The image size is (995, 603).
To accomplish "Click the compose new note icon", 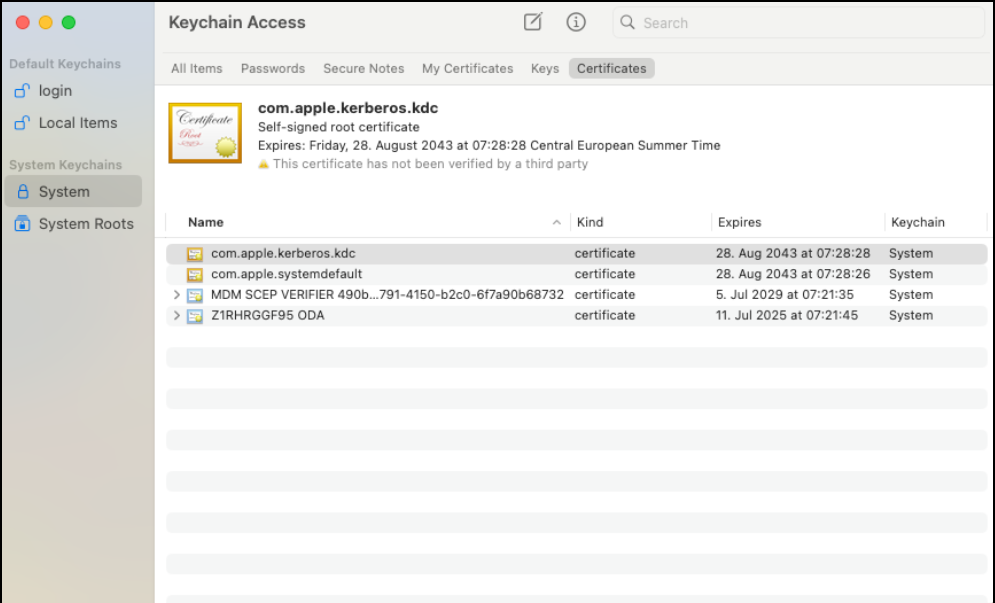I will 533,22.
